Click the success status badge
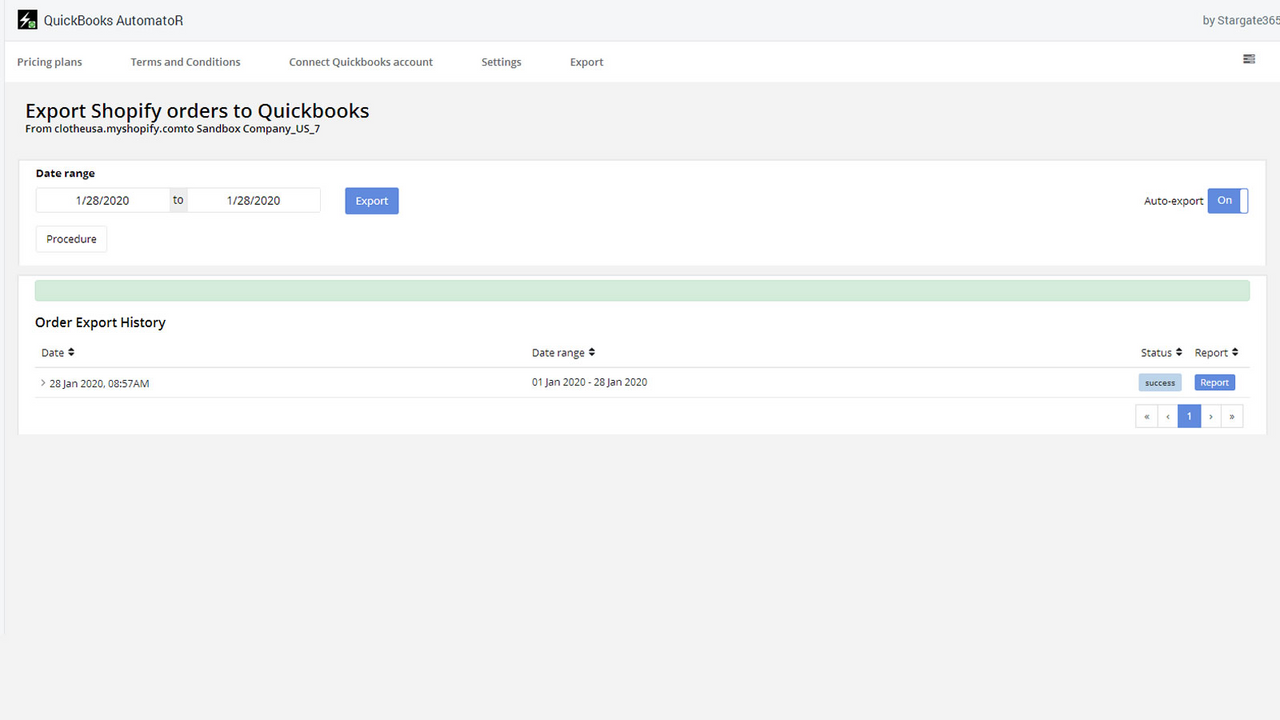This screenshot has width=1280, height=720. tap(1160, 383)
